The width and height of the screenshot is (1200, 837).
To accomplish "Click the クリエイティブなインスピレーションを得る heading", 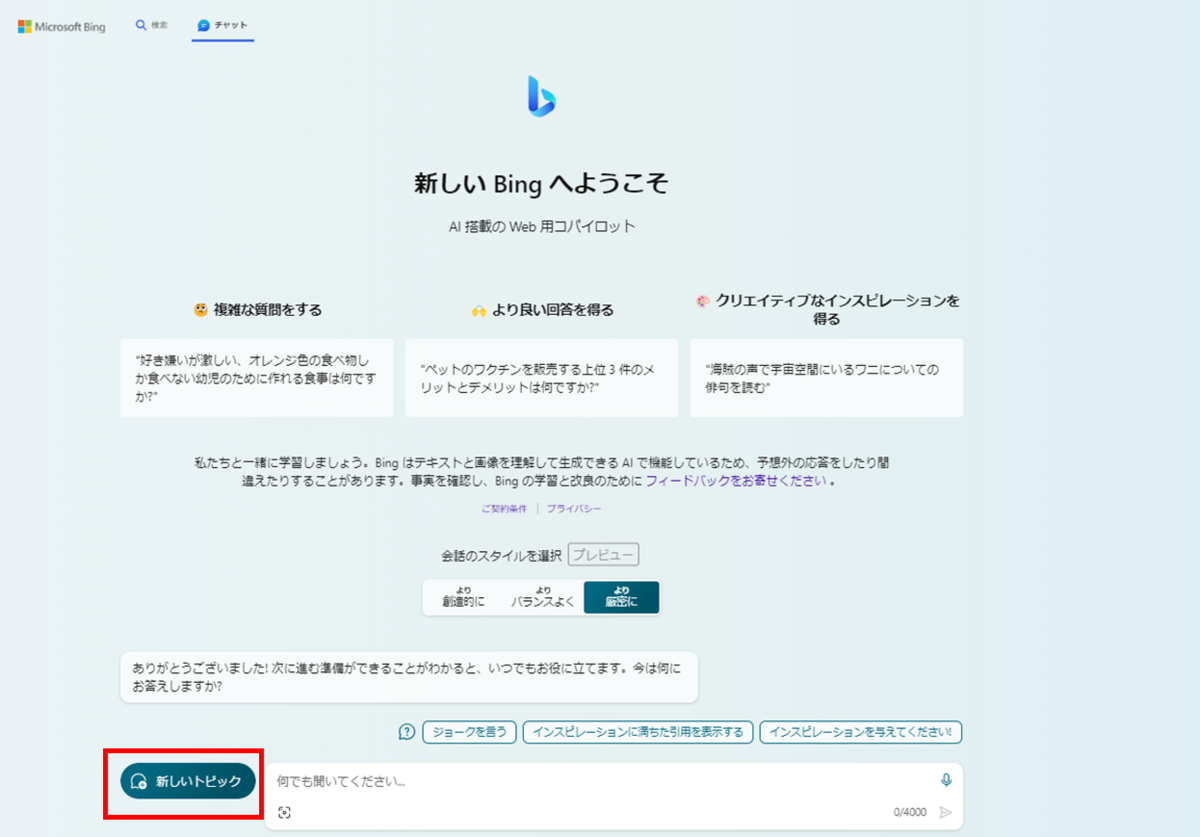I will click(x=827, y=310).
